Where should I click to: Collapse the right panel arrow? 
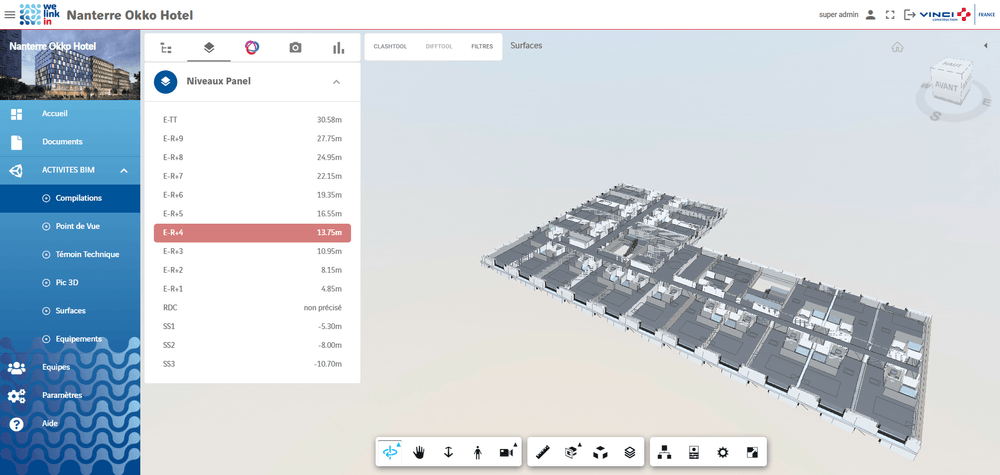click(985, 46)
